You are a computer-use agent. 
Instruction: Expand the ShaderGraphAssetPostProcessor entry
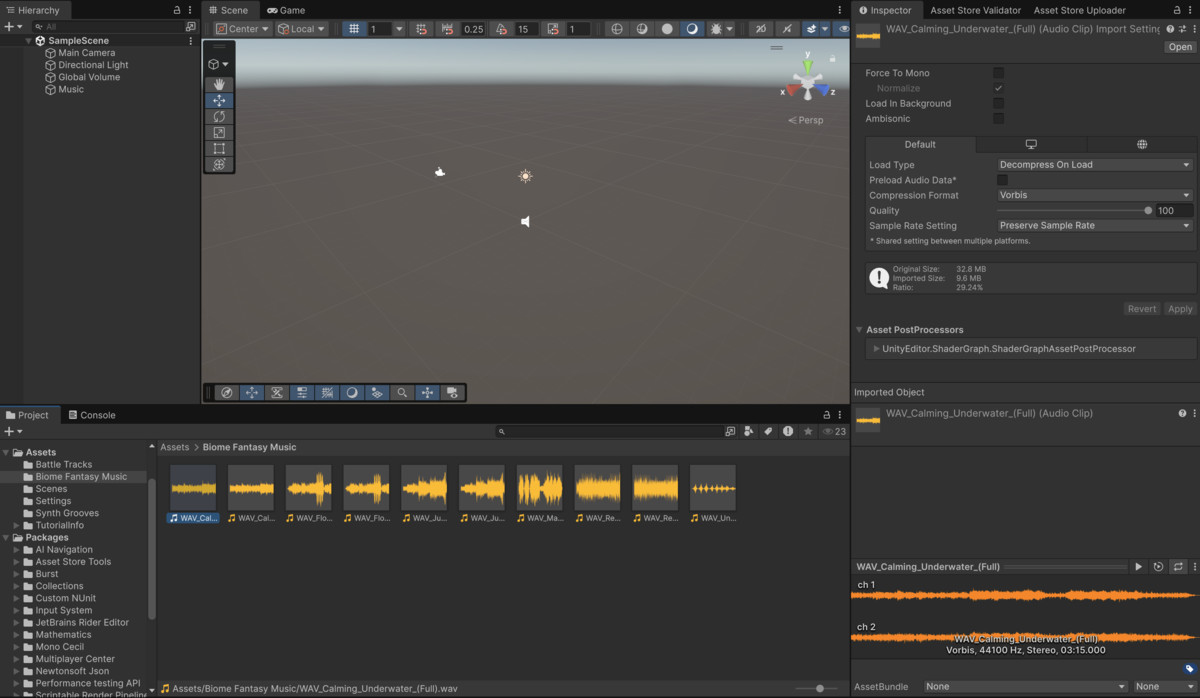click(876, 349)
